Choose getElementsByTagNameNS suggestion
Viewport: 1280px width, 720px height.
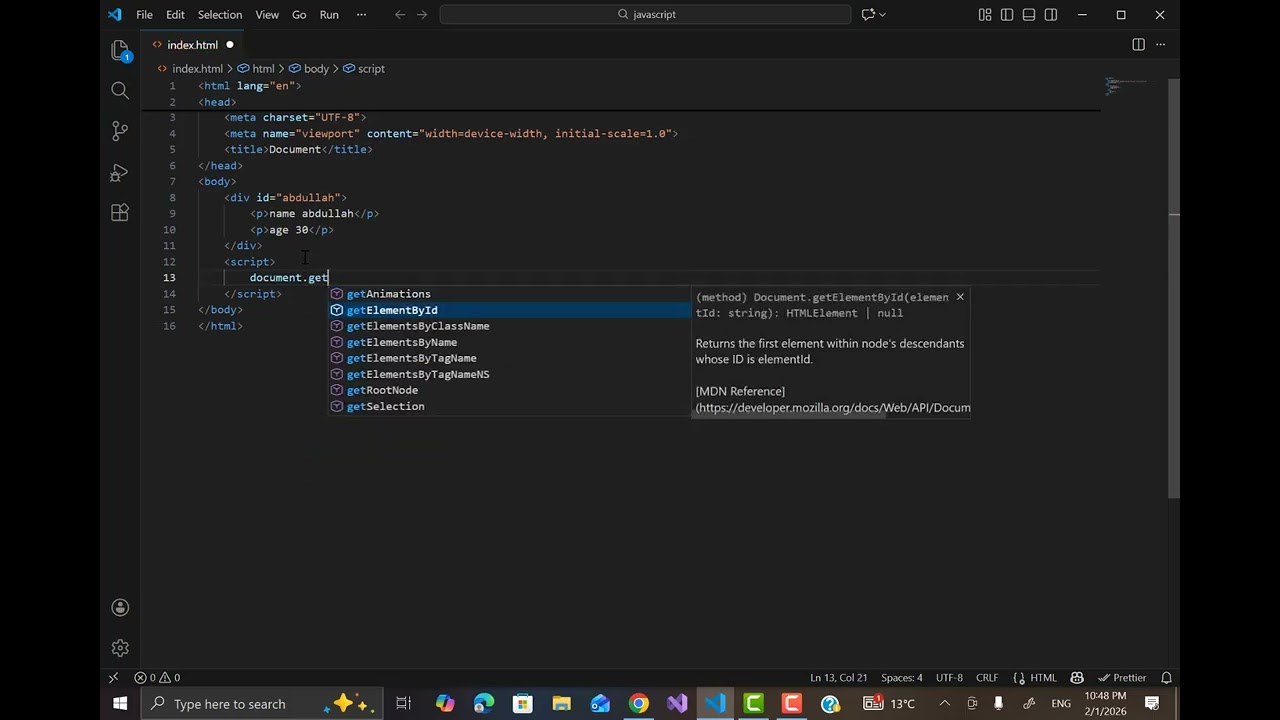point(510,374)
